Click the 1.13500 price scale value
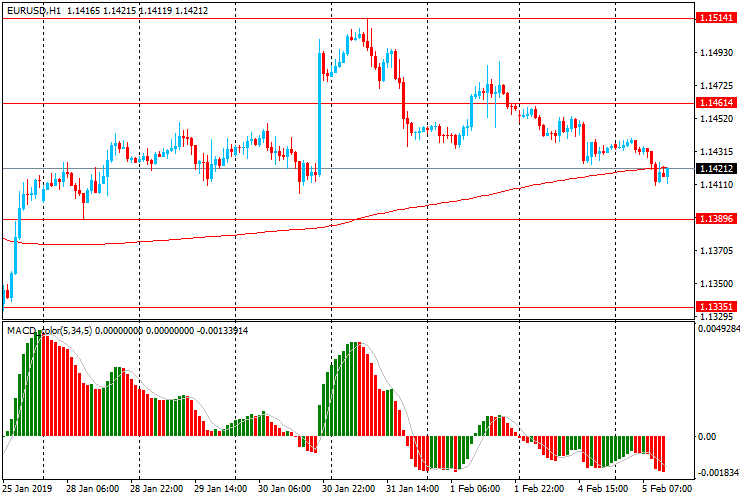The height and width of the screenshot is (500, 740). point(716,284)
